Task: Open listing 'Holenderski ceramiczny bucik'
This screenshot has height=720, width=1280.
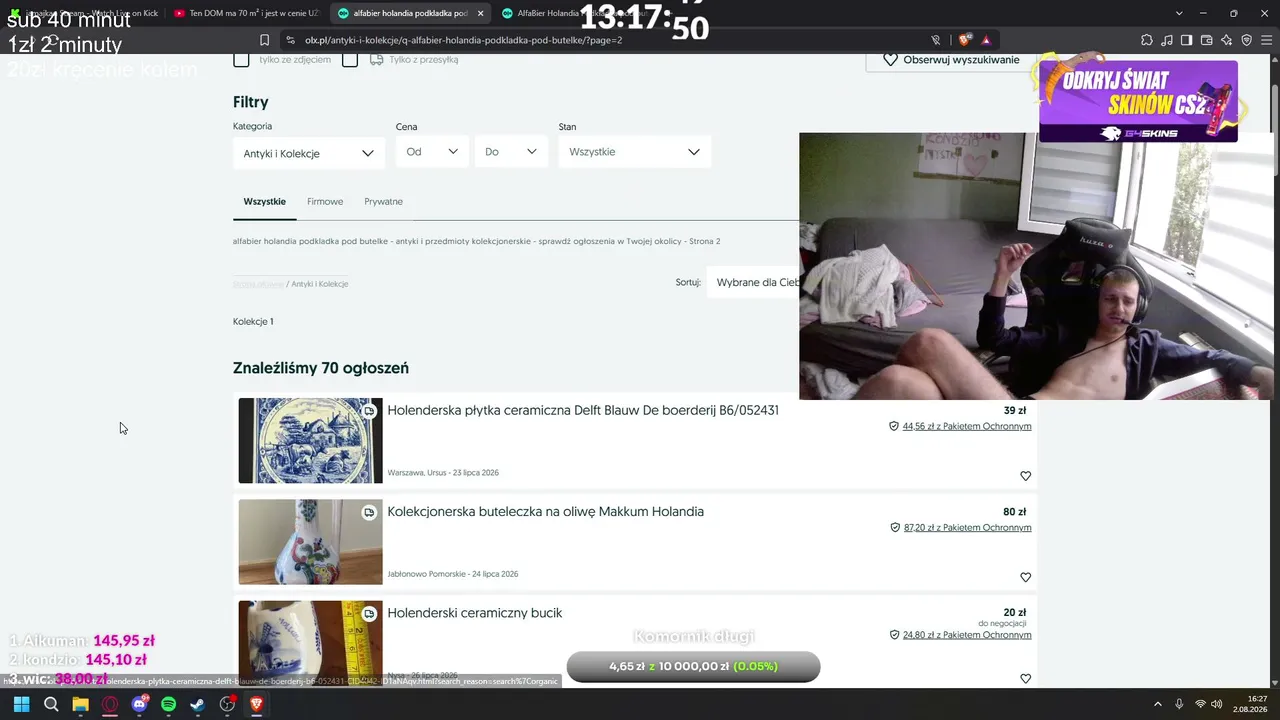Action: pyautogui.click(x=475, y=613)
